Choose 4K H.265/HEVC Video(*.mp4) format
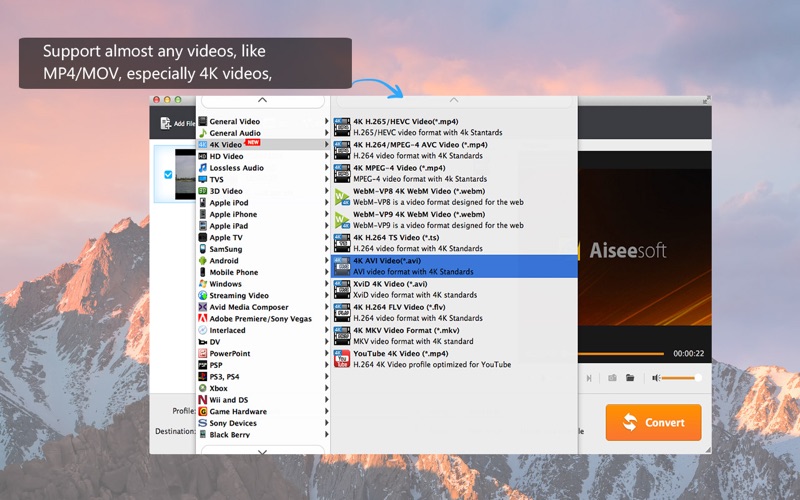 454,127
